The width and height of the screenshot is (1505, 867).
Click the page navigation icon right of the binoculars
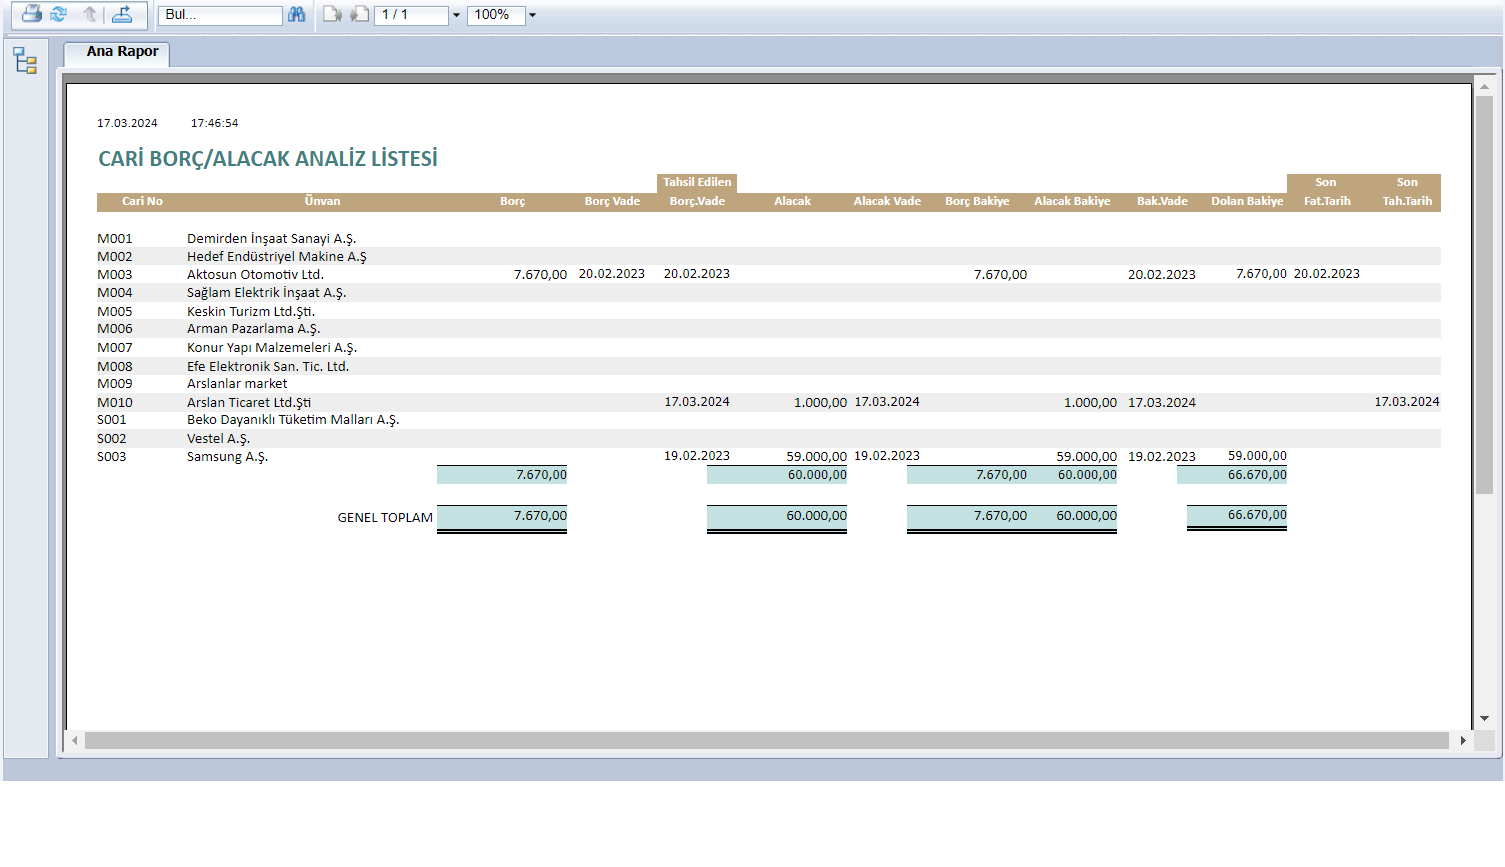(332, 14)
